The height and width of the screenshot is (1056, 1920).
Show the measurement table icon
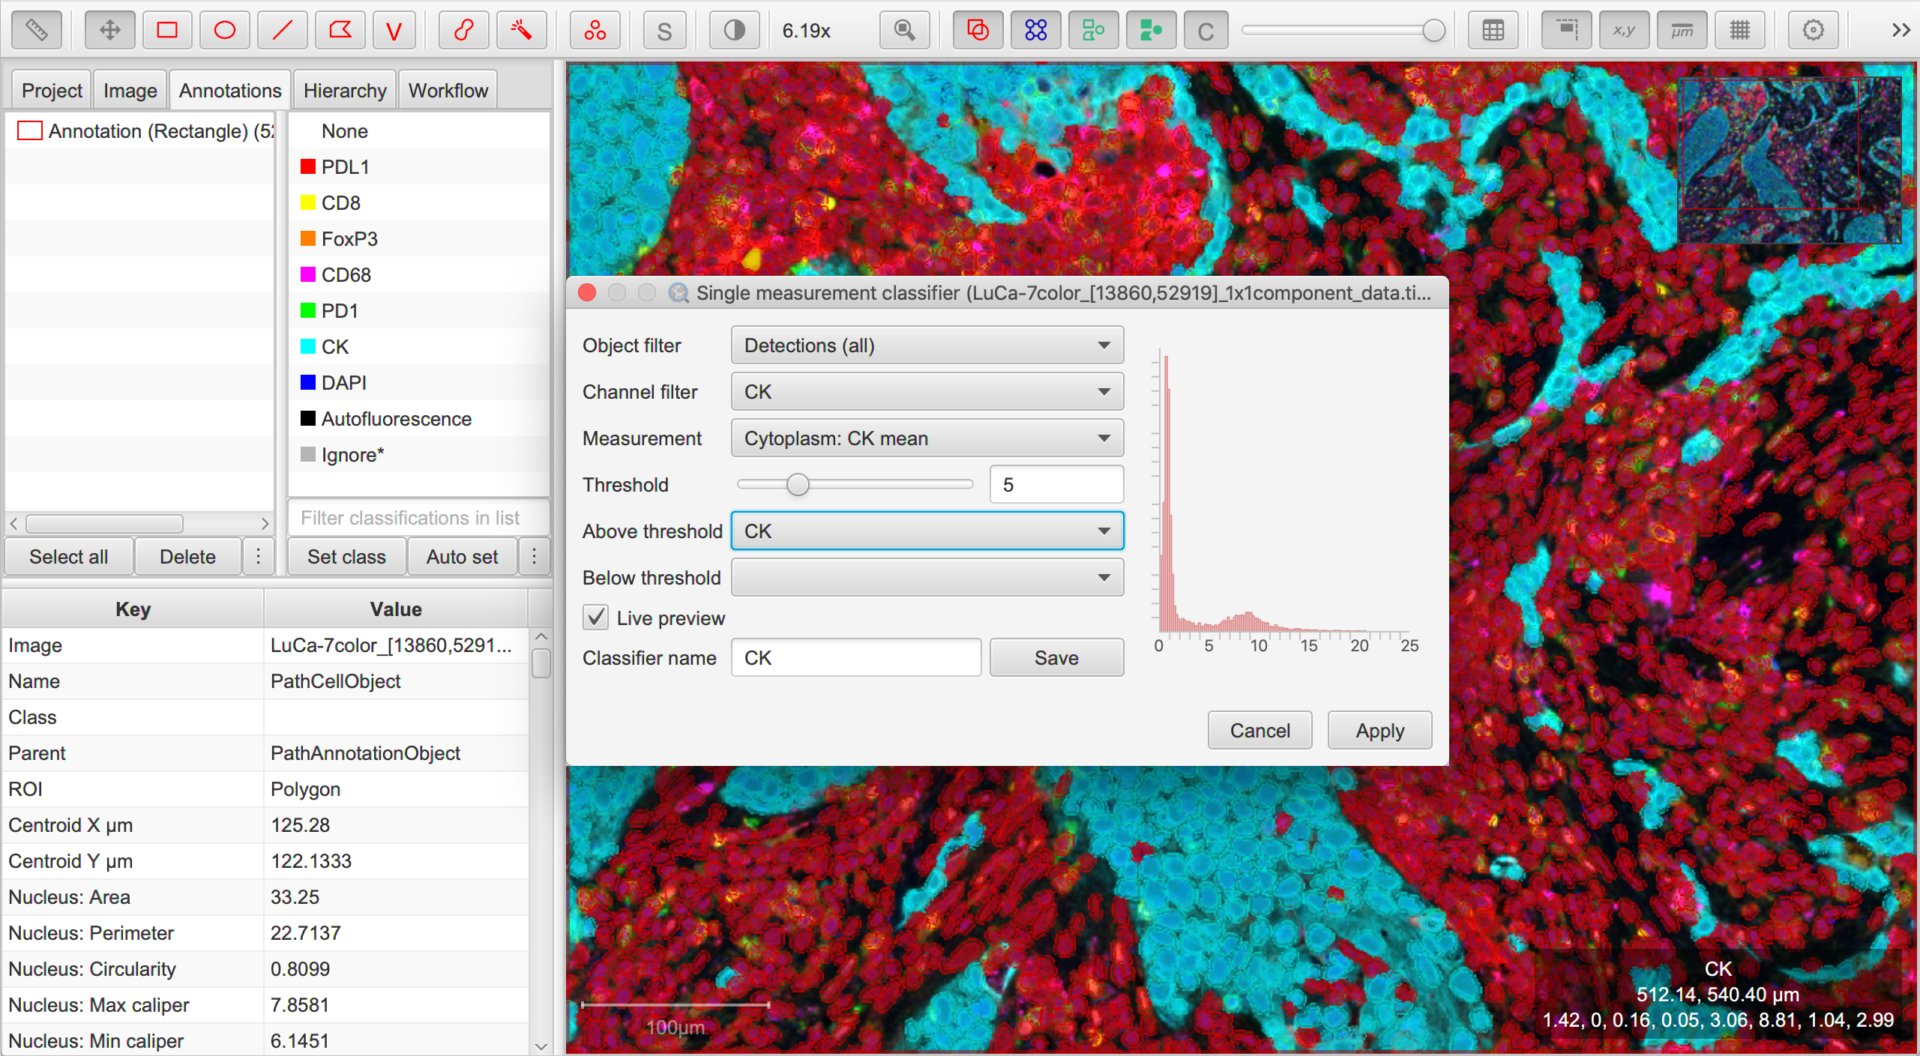[x=1493, y=30]
